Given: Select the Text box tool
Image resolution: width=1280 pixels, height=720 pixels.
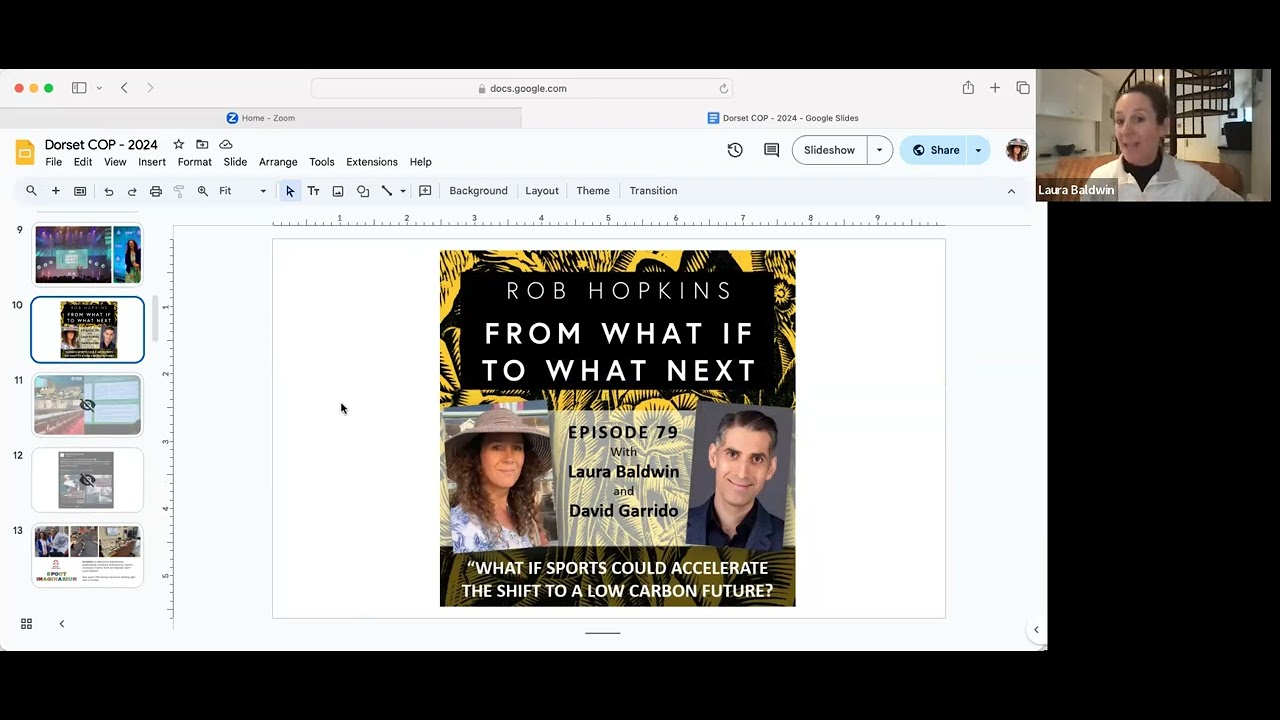Looking at the screenshot, I should click(x=313, y=191).
